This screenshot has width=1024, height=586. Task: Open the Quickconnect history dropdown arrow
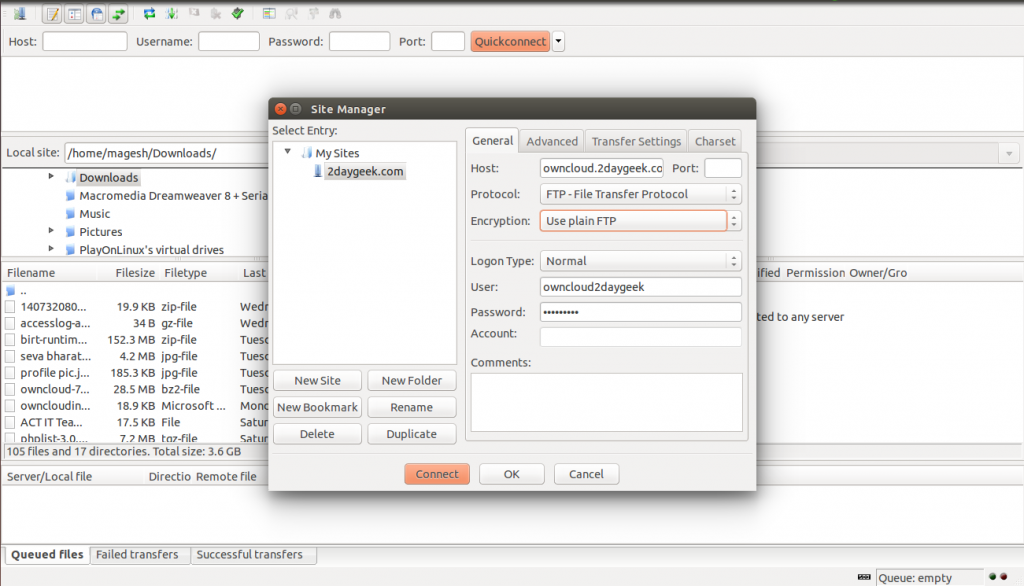point(558,42)
